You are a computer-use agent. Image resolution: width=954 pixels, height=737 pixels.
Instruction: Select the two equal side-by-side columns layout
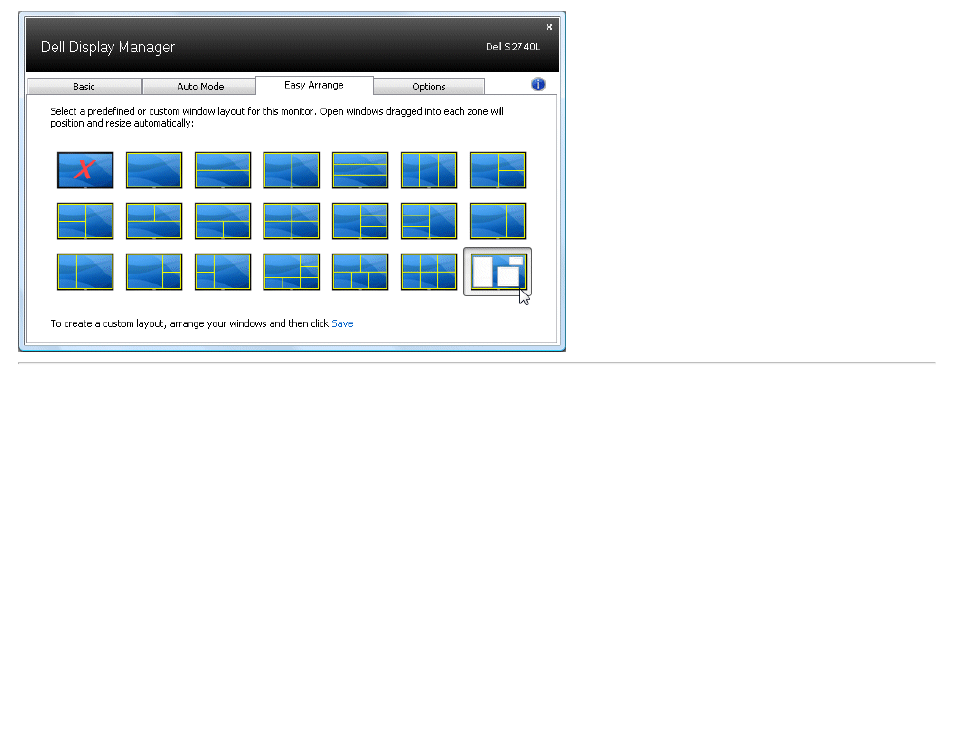point(291,170)
